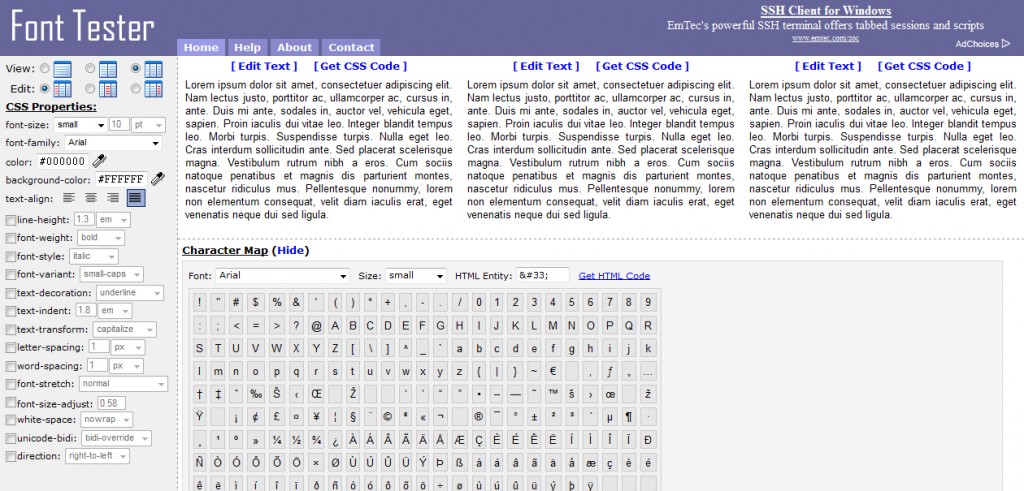Viewport: 1024px width, 491px height.
Task: Check the font-weight property box
Action: pyautogui.click(x=11, y=238)
